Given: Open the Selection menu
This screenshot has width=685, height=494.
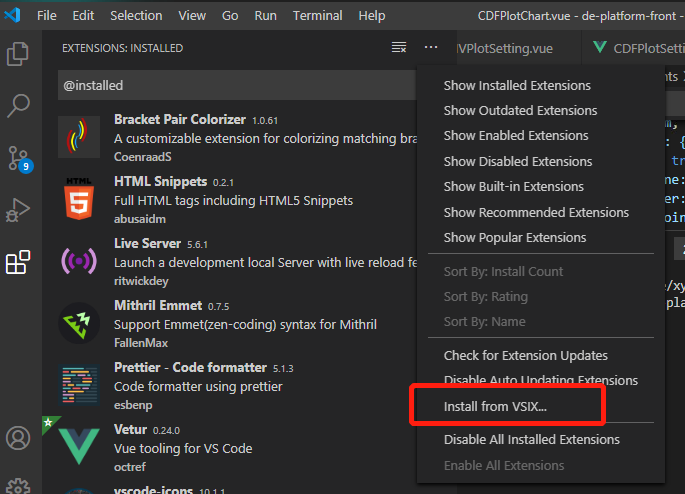Looking at the screenshot, I should pos(136,16).
